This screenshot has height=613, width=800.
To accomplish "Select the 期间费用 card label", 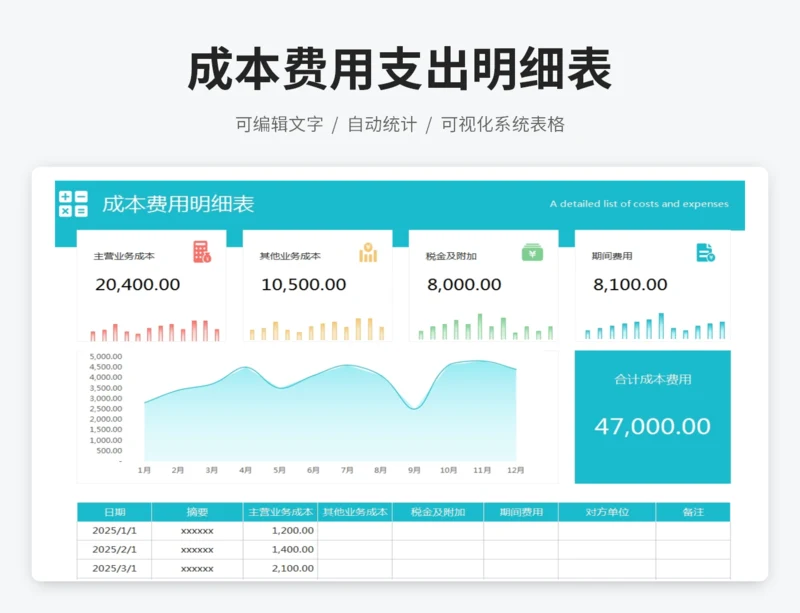I will click(612, 256).
